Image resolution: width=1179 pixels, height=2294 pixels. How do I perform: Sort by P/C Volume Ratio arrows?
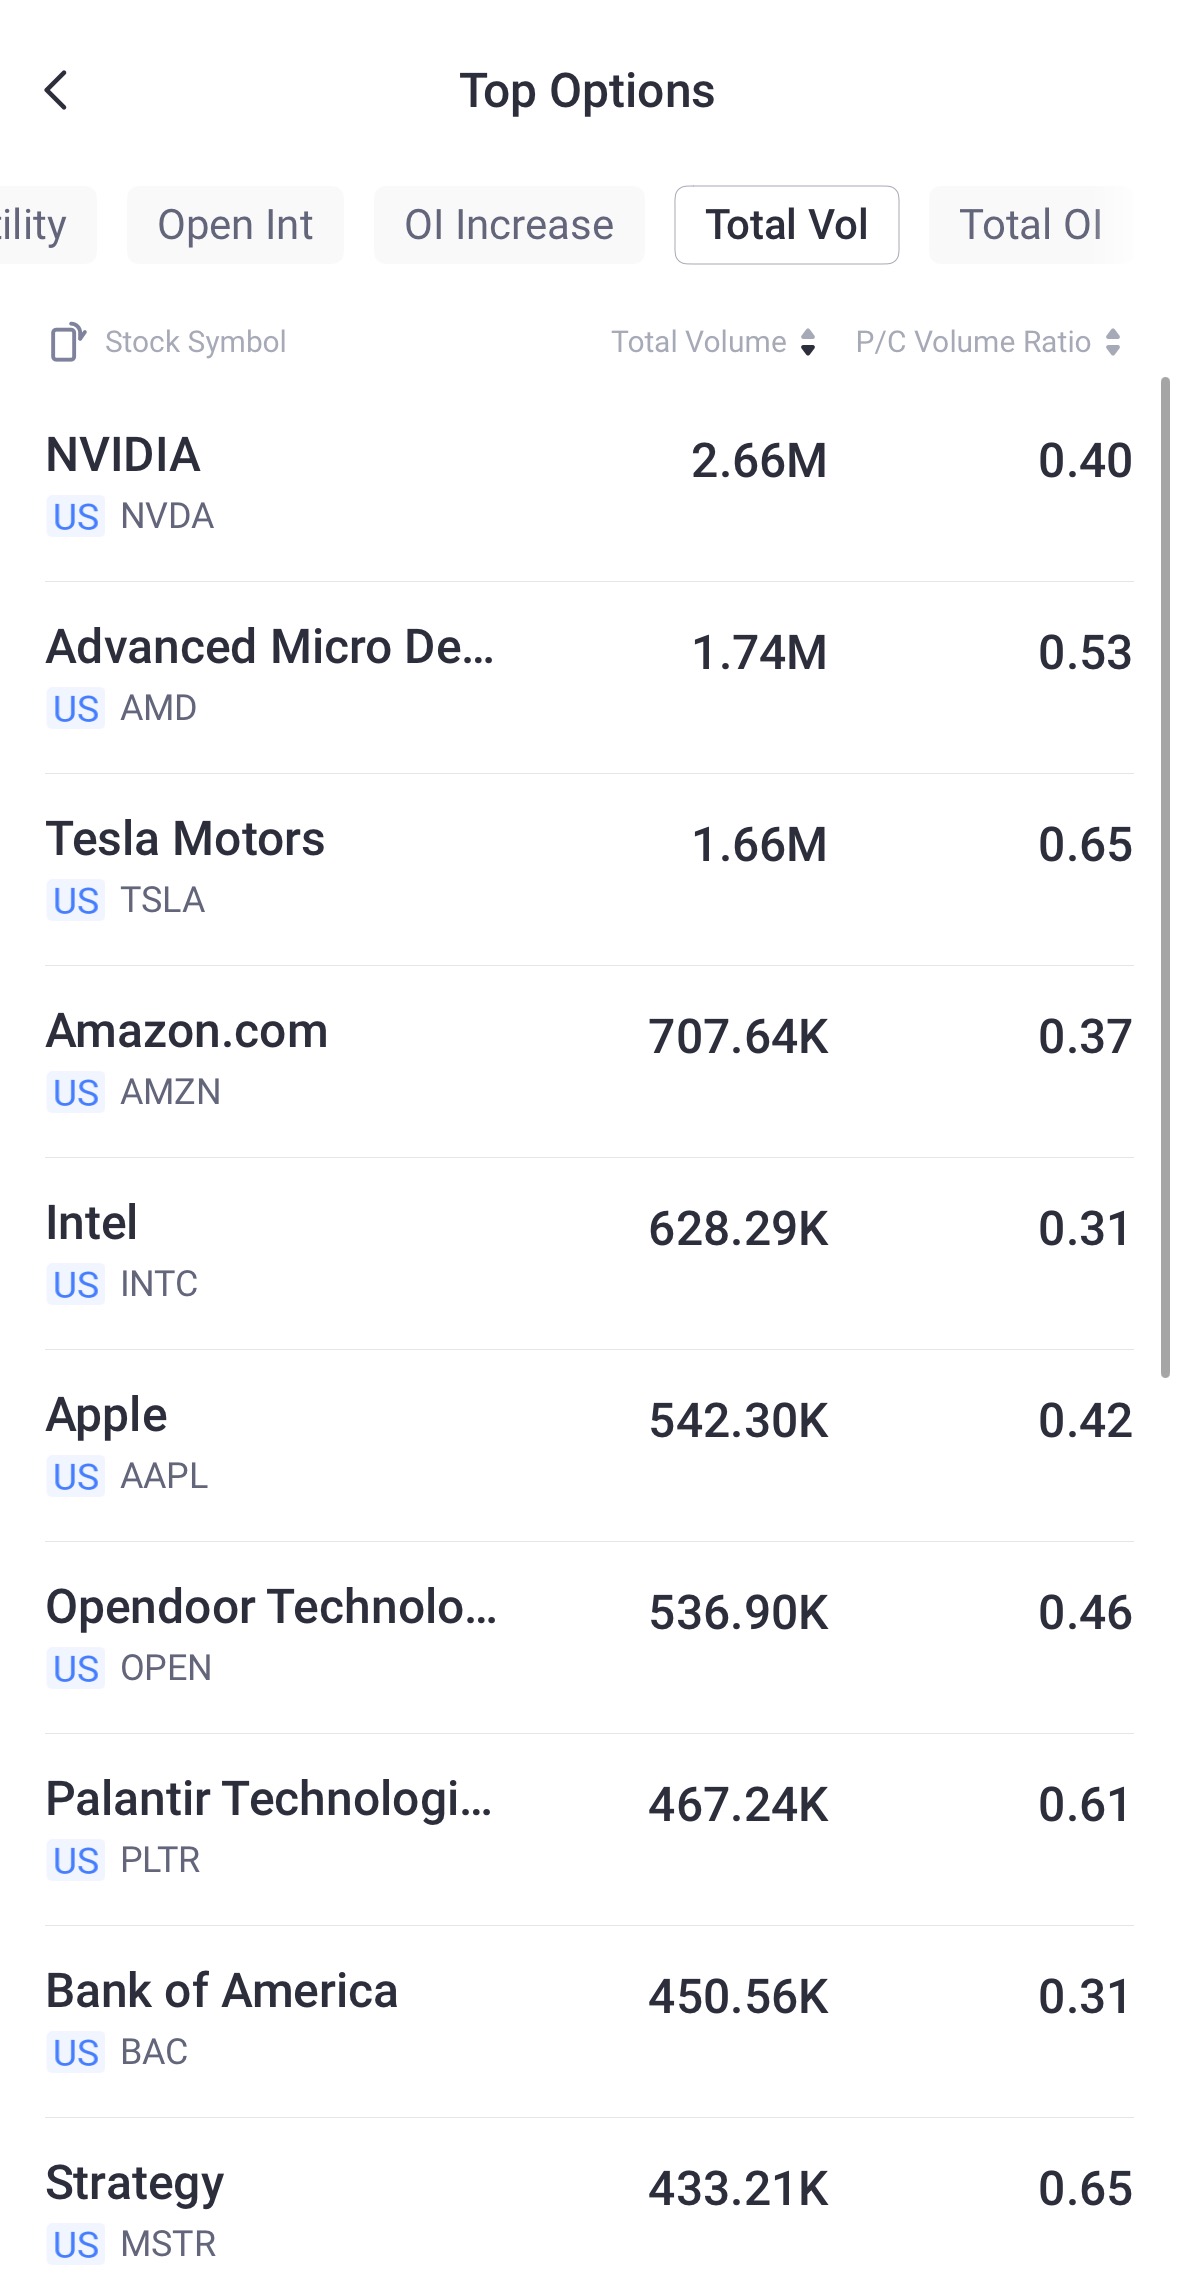[x=1113, y=342]
